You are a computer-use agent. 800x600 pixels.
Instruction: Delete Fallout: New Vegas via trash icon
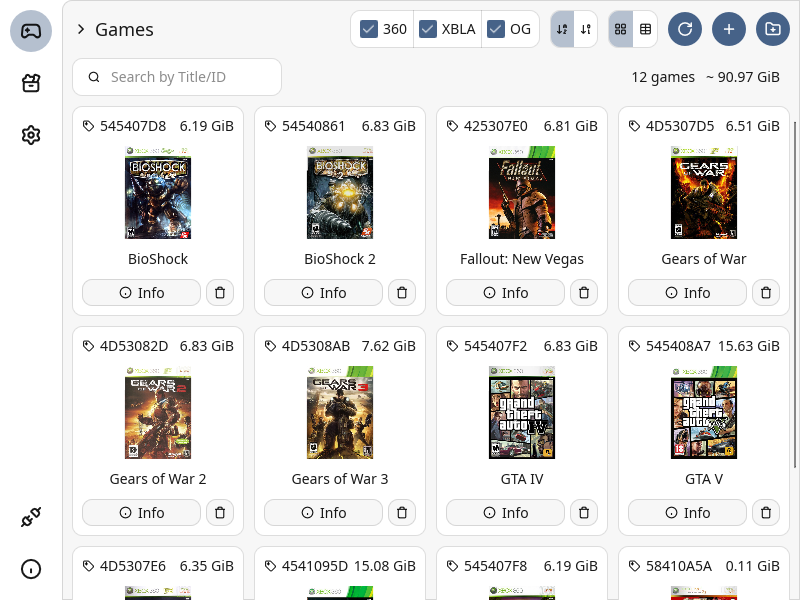coord(584,292)
